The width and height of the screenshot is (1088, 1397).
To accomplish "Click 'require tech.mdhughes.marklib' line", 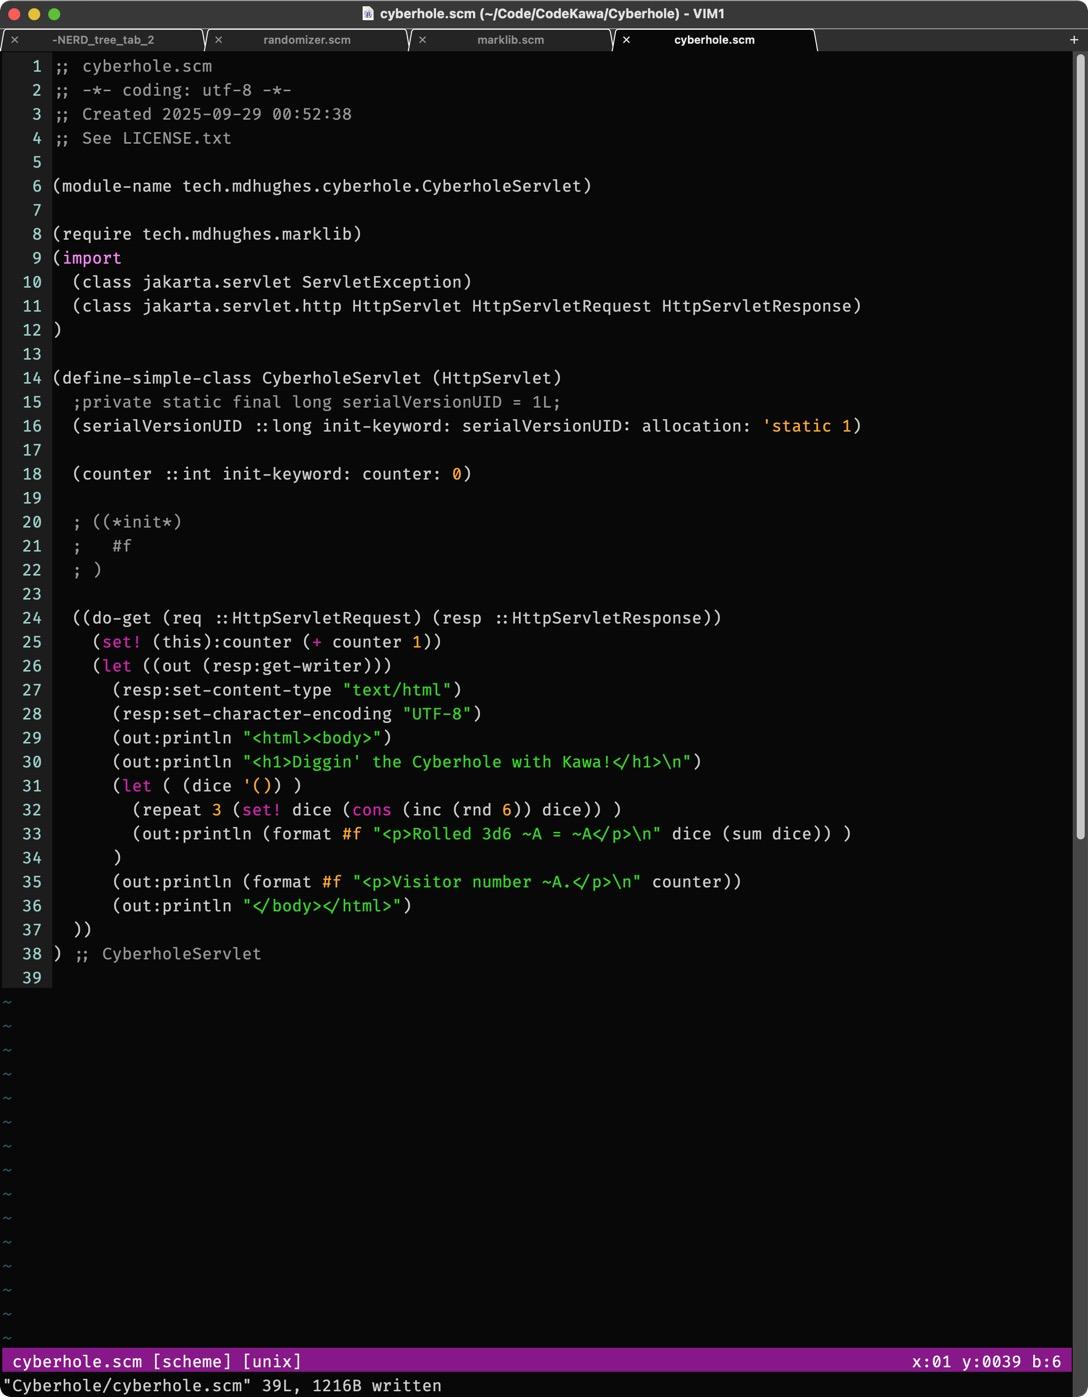I will tap(207, 234).
